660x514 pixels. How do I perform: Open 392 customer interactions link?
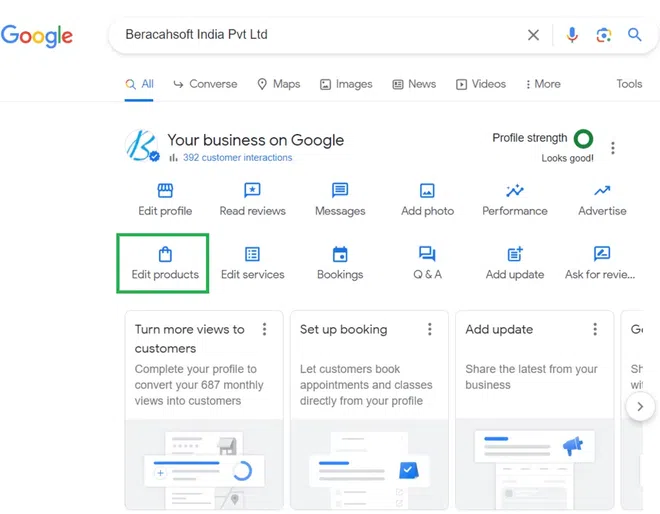point(237,157)
